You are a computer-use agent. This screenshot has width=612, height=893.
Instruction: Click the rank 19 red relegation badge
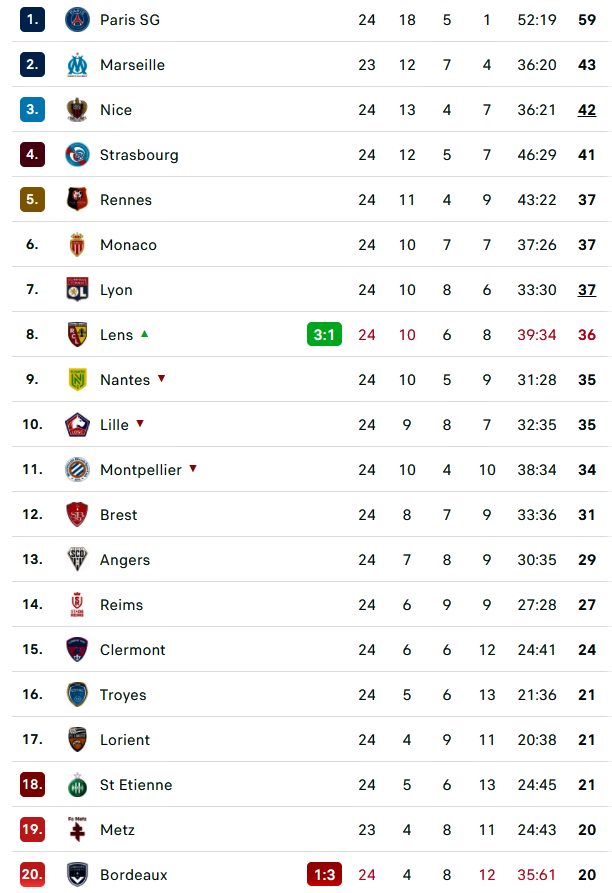coord(32,830)
